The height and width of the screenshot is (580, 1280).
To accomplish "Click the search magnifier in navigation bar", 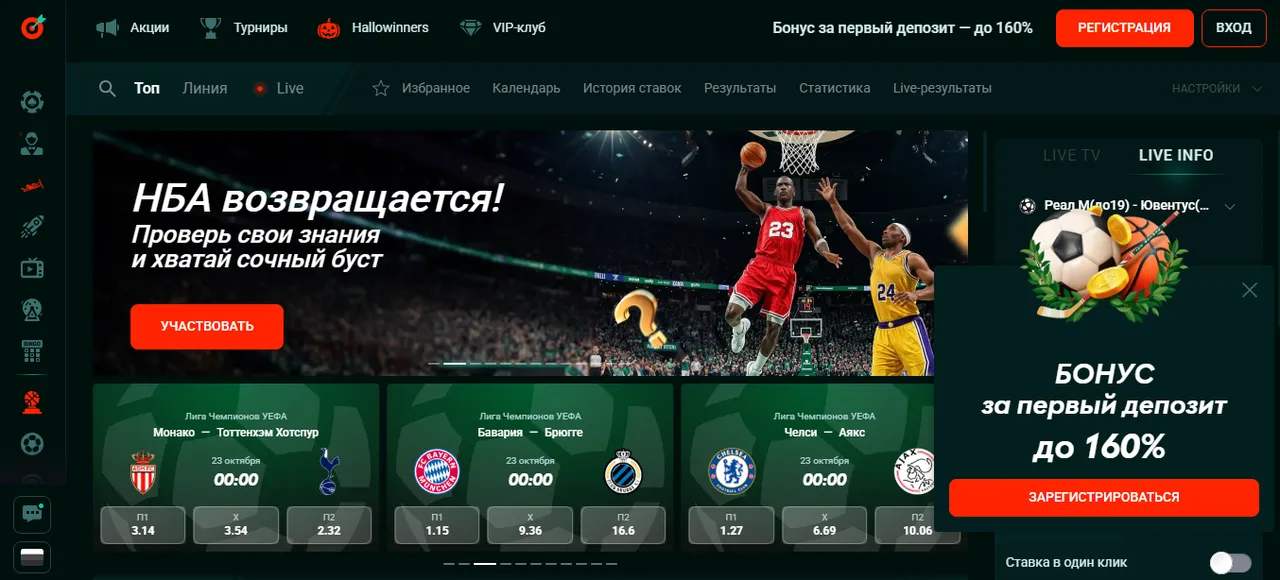I will (x=107, y=88).
